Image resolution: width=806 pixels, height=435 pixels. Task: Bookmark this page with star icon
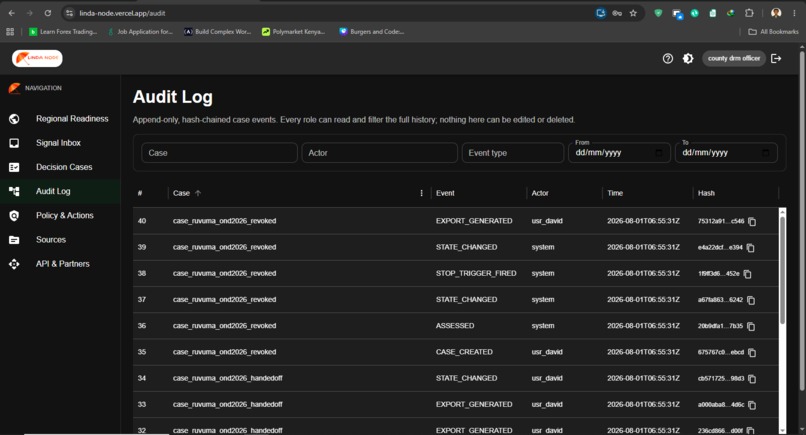pyautogui.click(x=633, y=13)
